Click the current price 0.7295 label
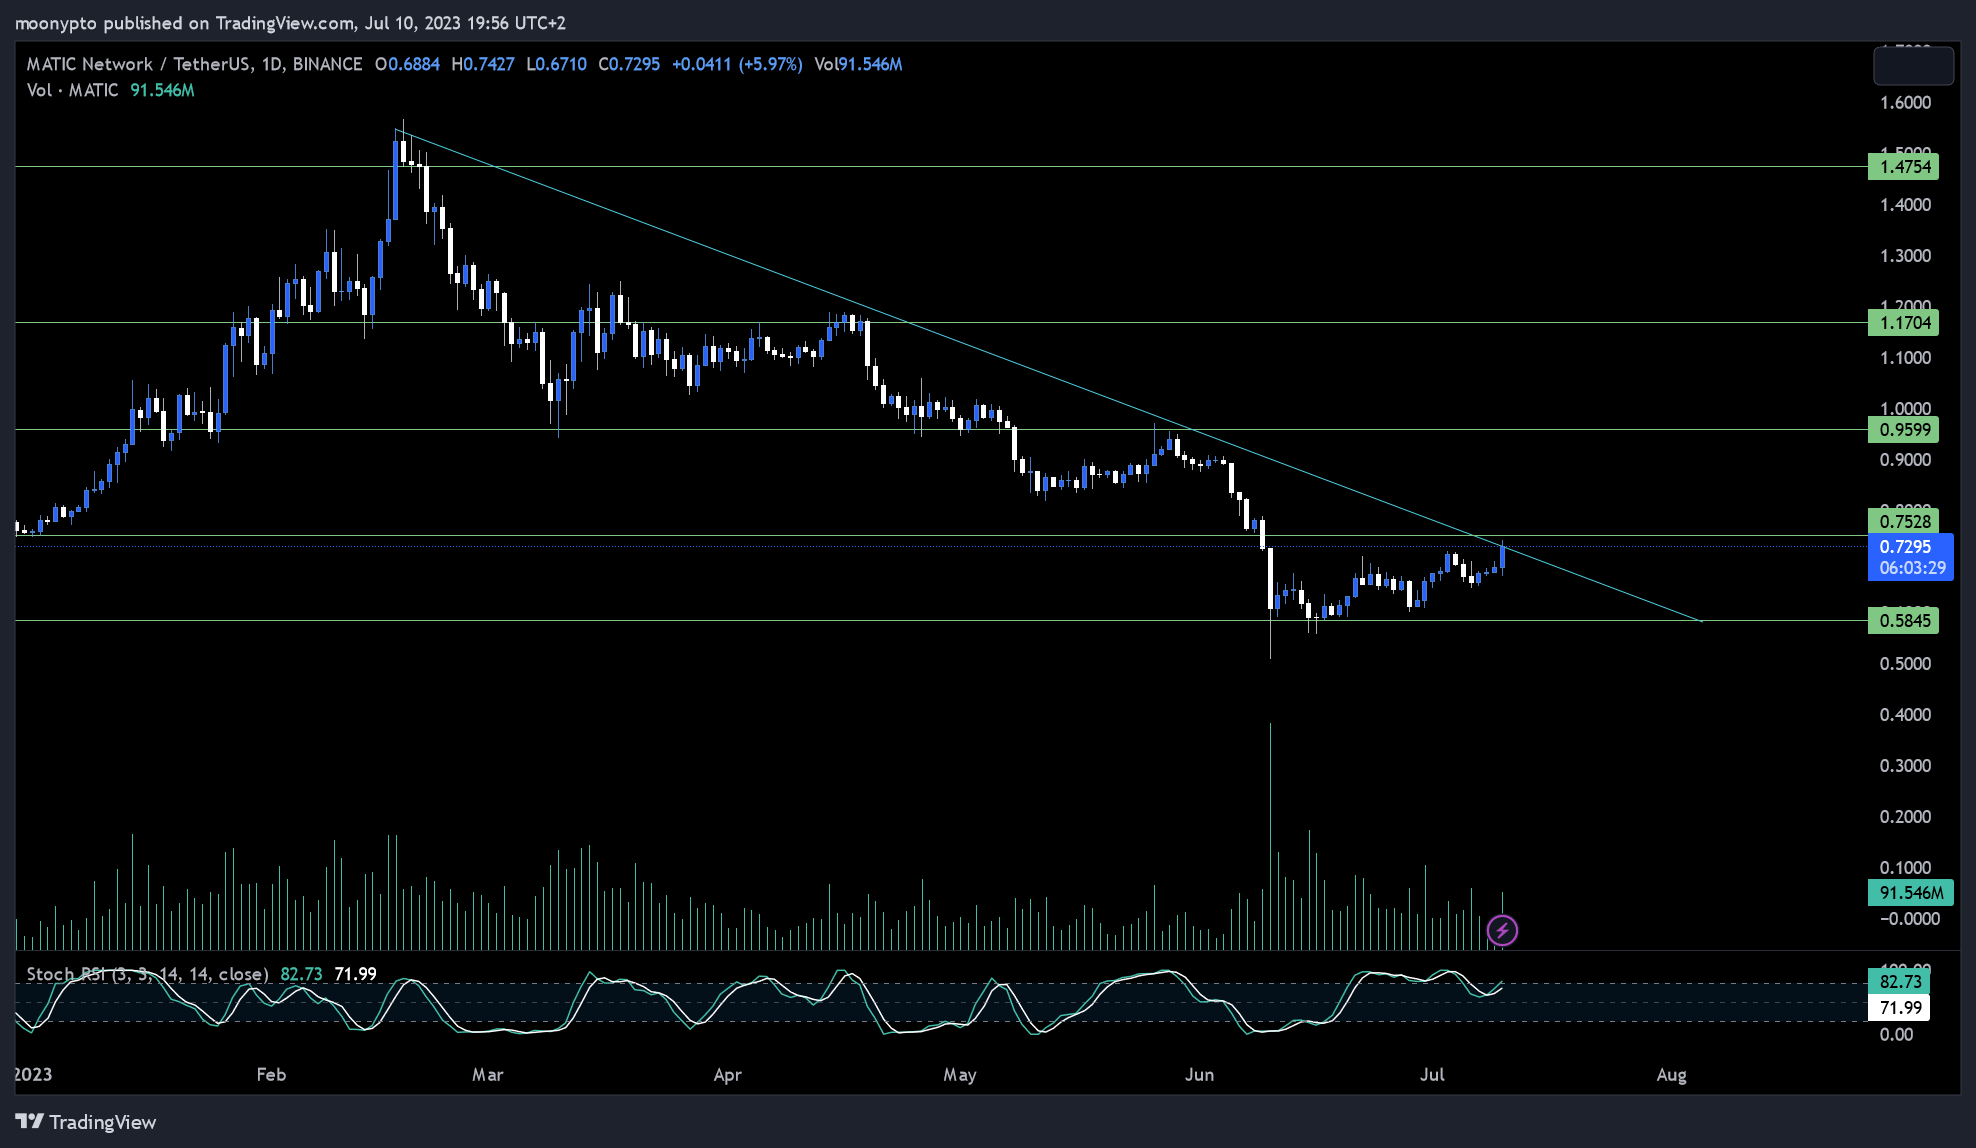This screenshot has width=1976, height=1148. (1911, 557)
